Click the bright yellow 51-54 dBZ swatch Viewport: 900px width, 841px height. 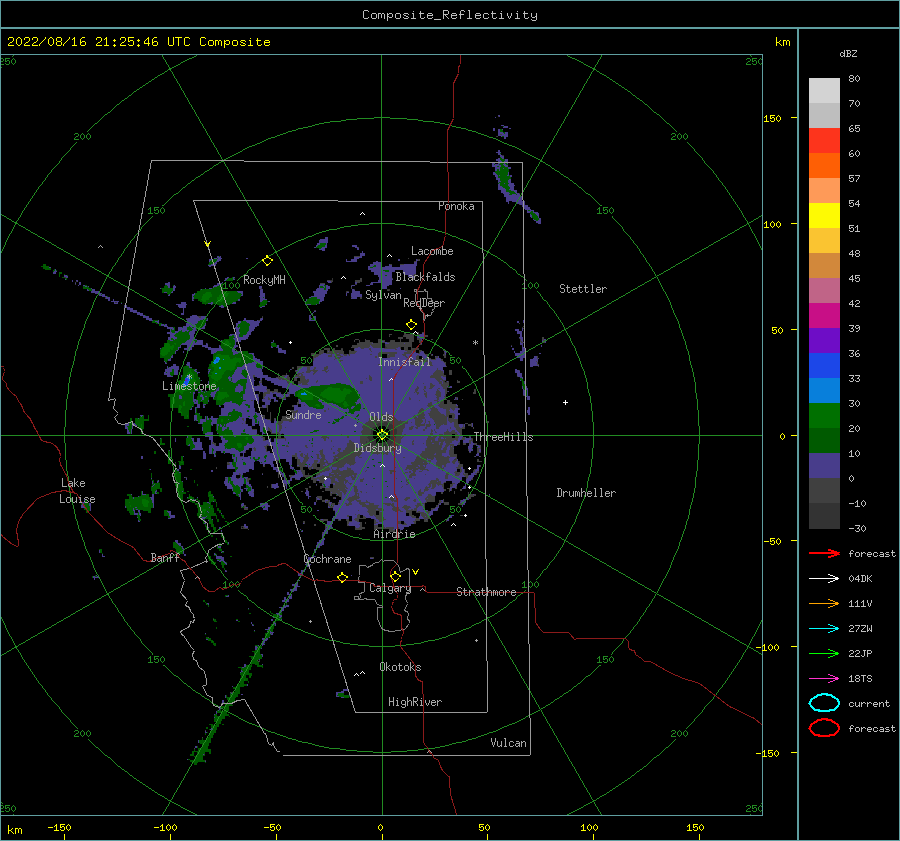pos(824,215)
